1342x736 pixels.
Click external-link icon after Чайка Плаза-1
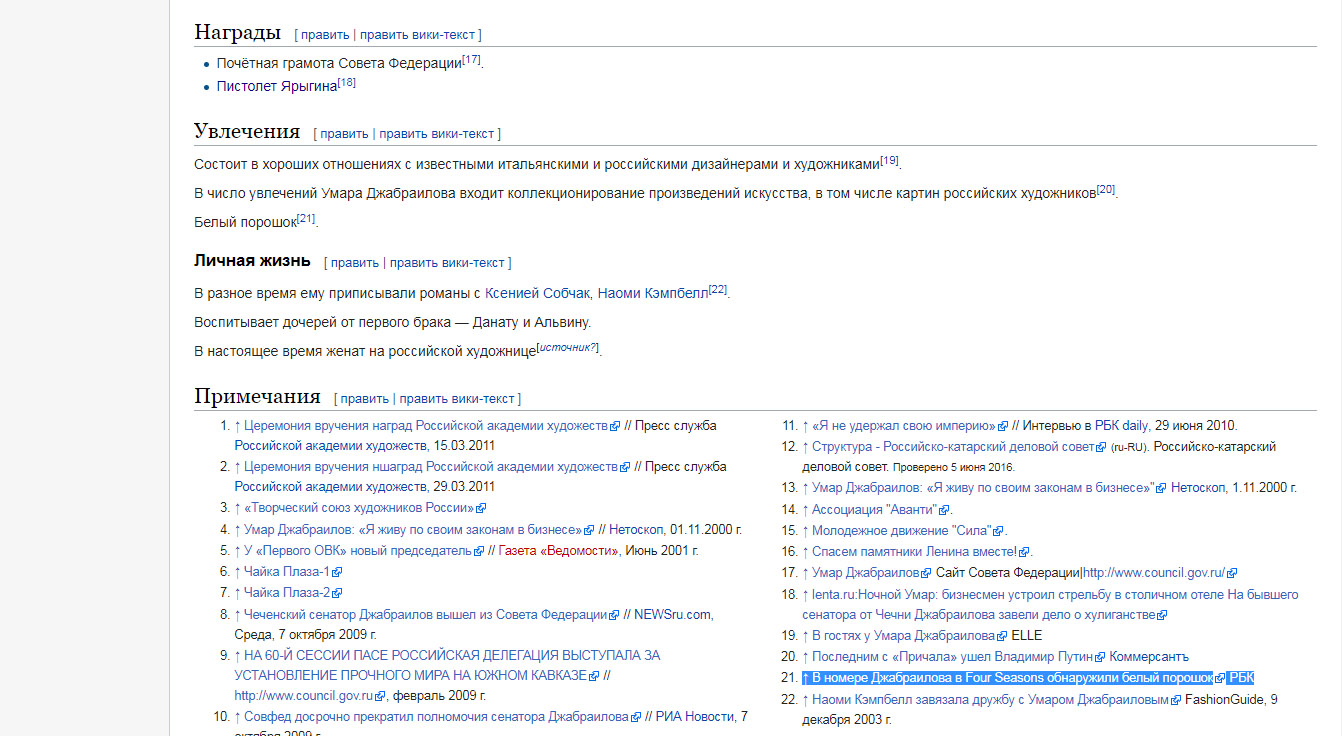tap(337, 572)
